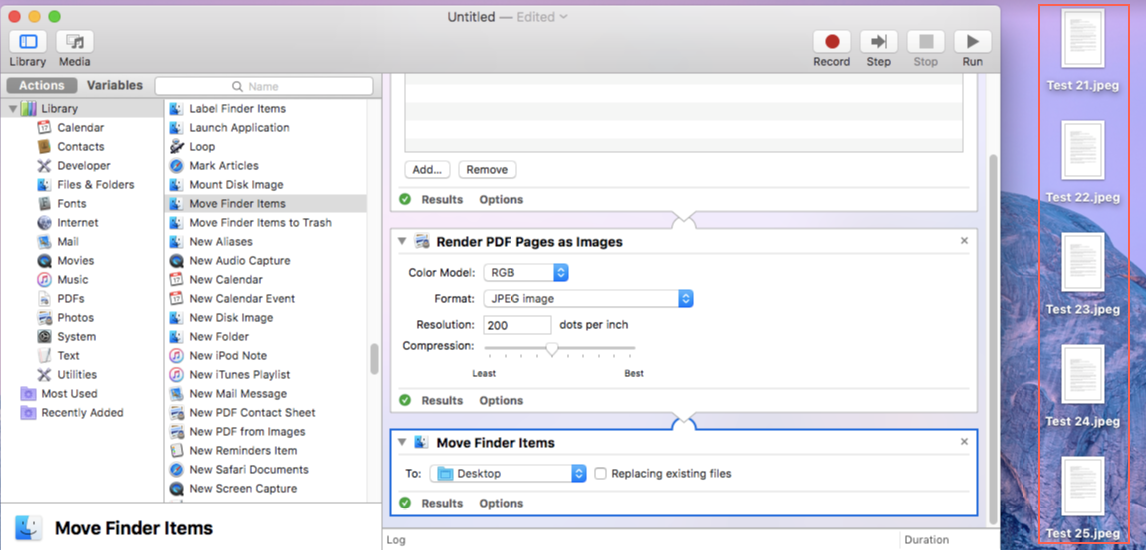Open the Photos category

75,318
